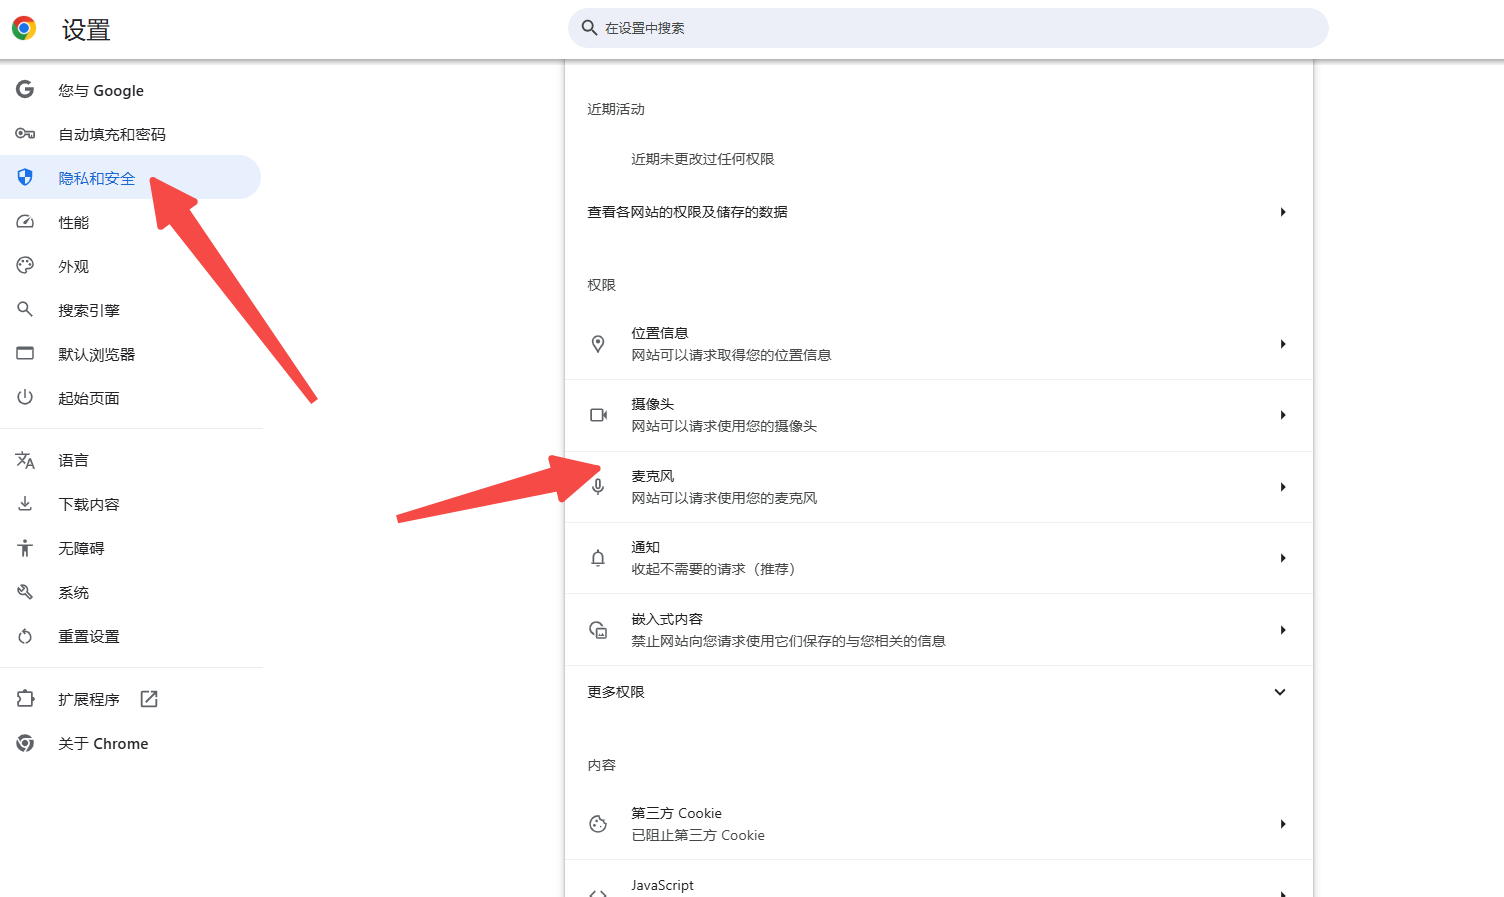Open 麦克风 permission settings
The image size is (1504, 897).
pyautogui.click(x=938, y=487)
